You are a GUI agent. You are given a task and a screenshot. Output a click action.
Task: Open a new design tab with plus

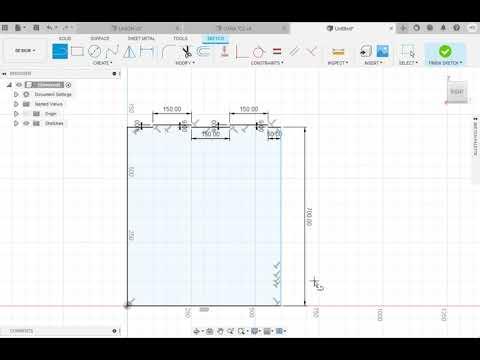click(403, 28)
